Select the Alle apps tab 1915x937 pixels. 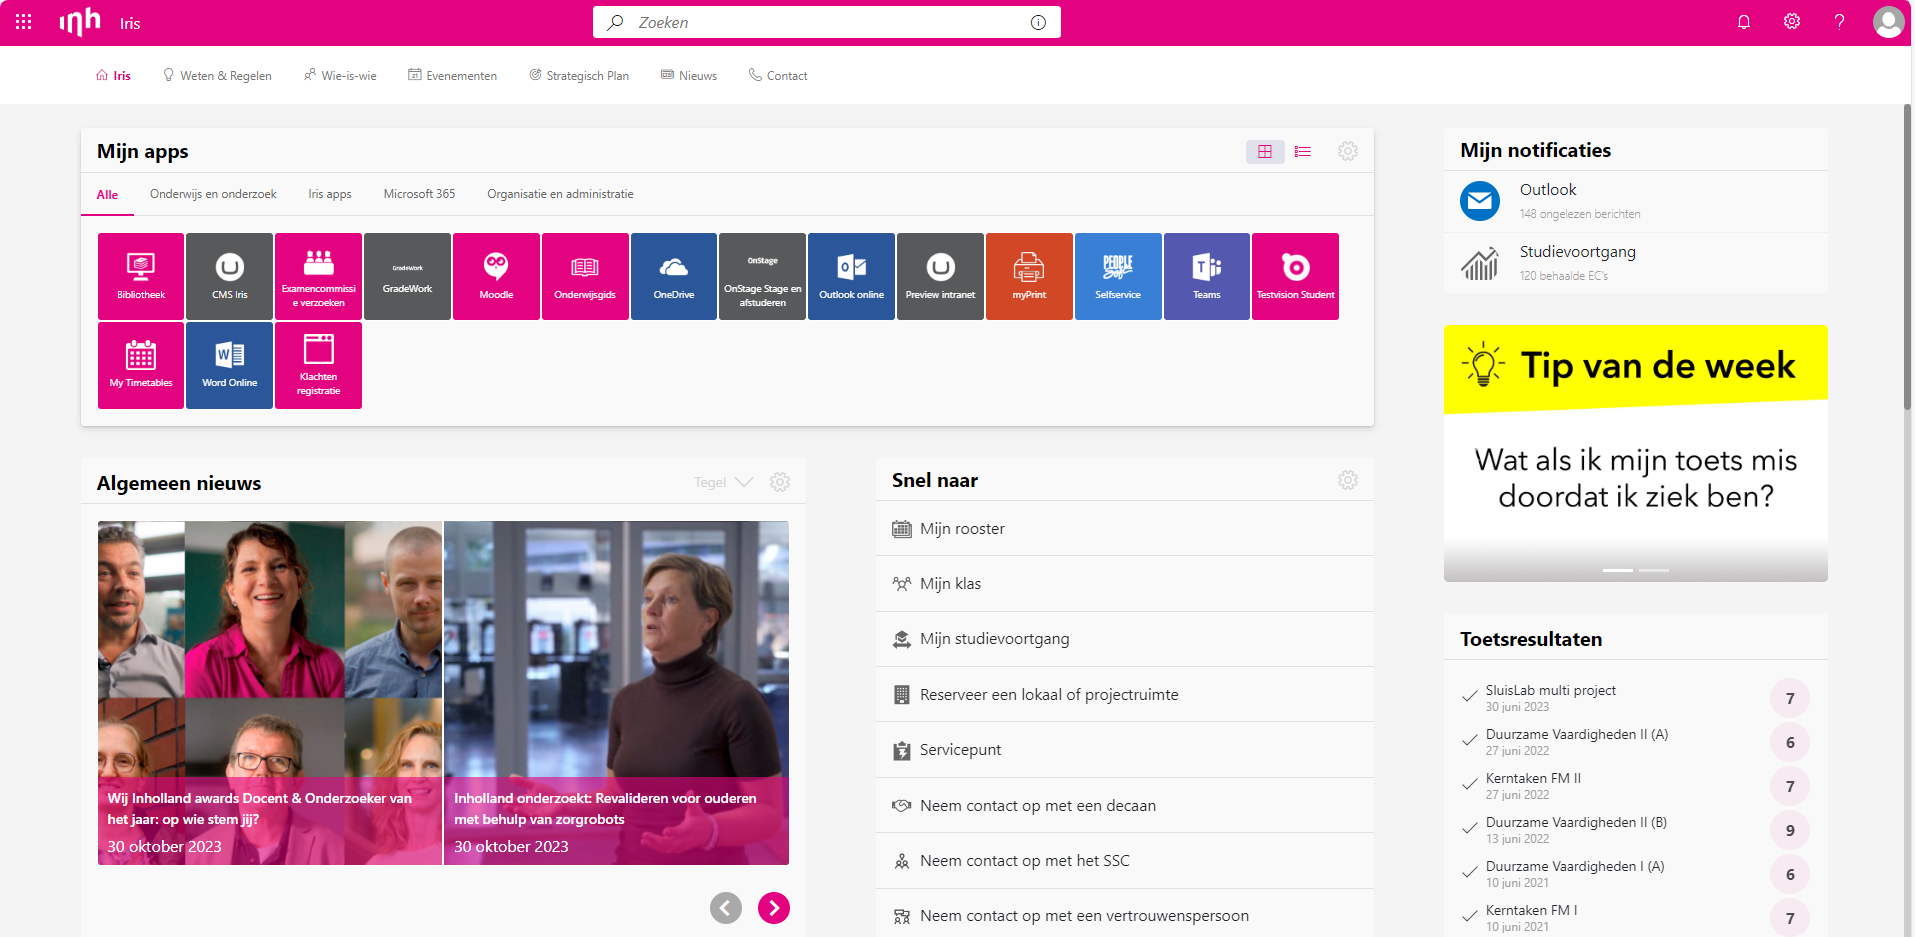(107, 195)
